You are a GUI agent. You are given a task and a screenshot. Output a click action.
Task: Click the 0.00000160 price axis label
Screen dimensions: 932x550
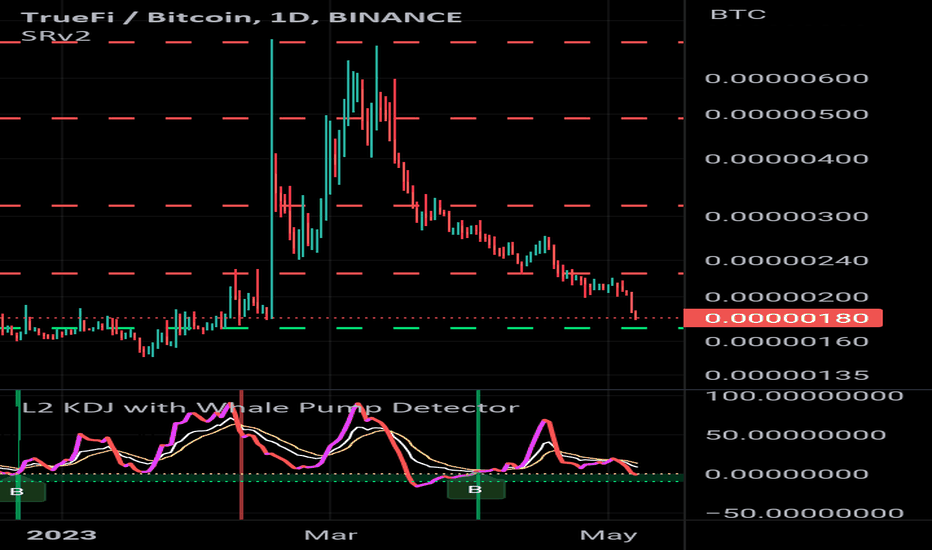pos(786,341)
